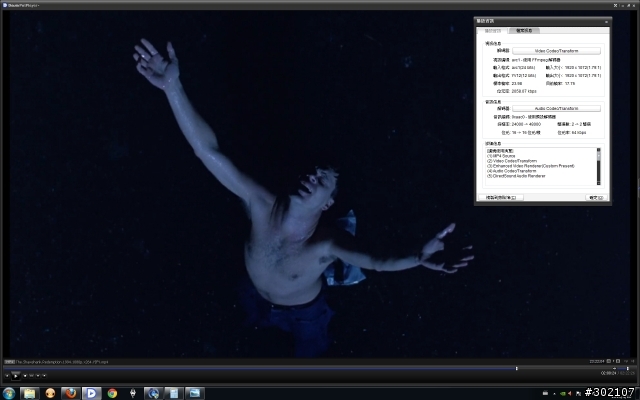The width and height of the screenshot is (640, 400).
Task: Open the Windows Start menu
Action: coord(8,393)
